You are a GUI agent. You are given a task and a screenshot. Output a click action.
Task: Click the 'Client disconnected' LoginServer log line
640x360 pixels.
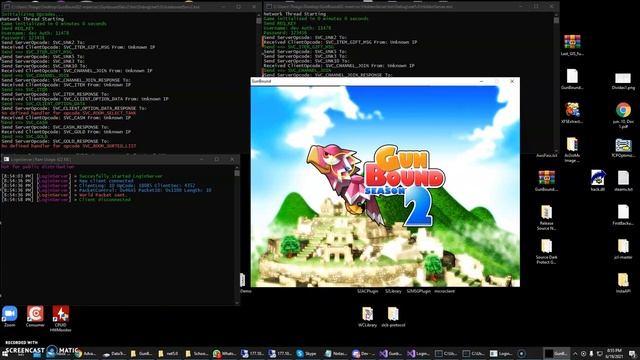pyautogui.click(x=105, y=200)
